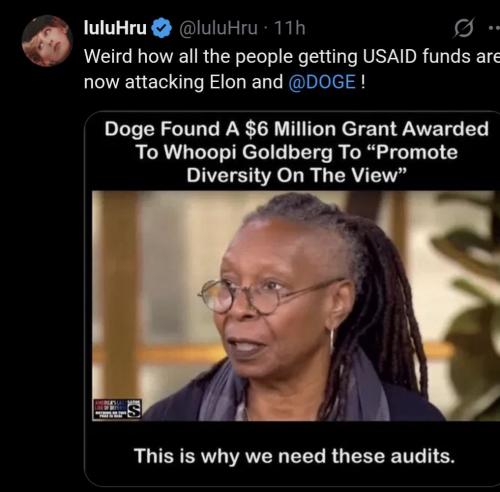
Task: Open luluHru's profile avatar
Action: pyautogui.click(x=47, y=41)
